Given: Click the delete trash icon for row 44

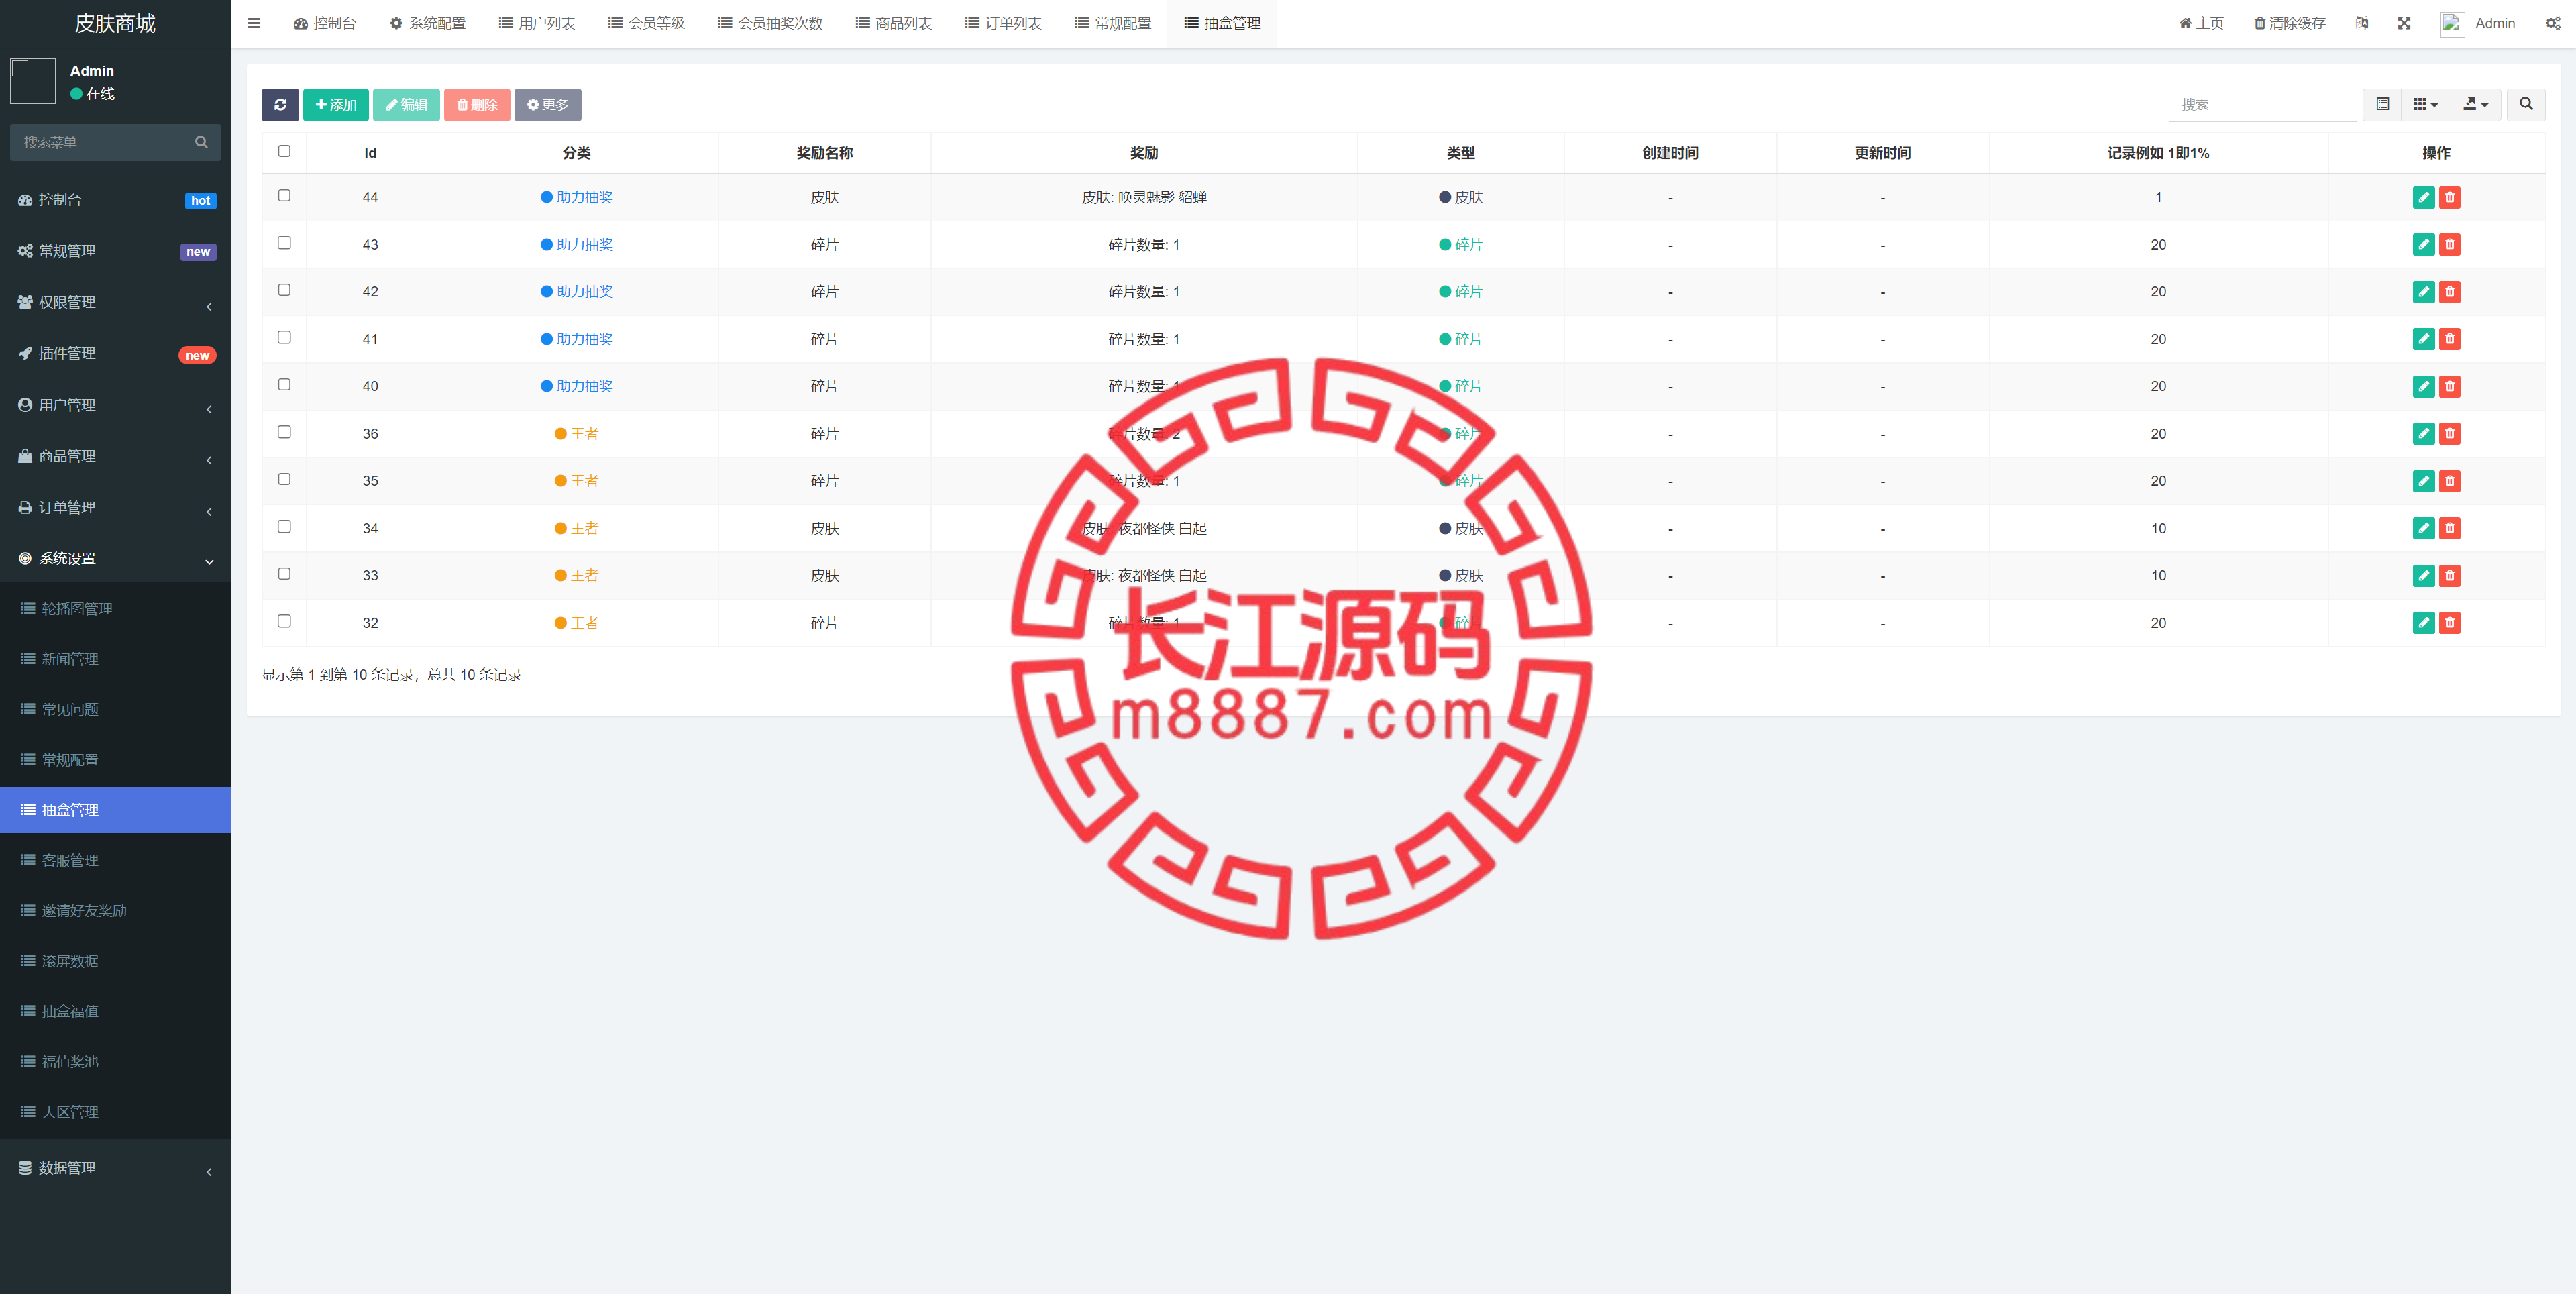Looking at the screenshot, I should (x=2449, y=197).
